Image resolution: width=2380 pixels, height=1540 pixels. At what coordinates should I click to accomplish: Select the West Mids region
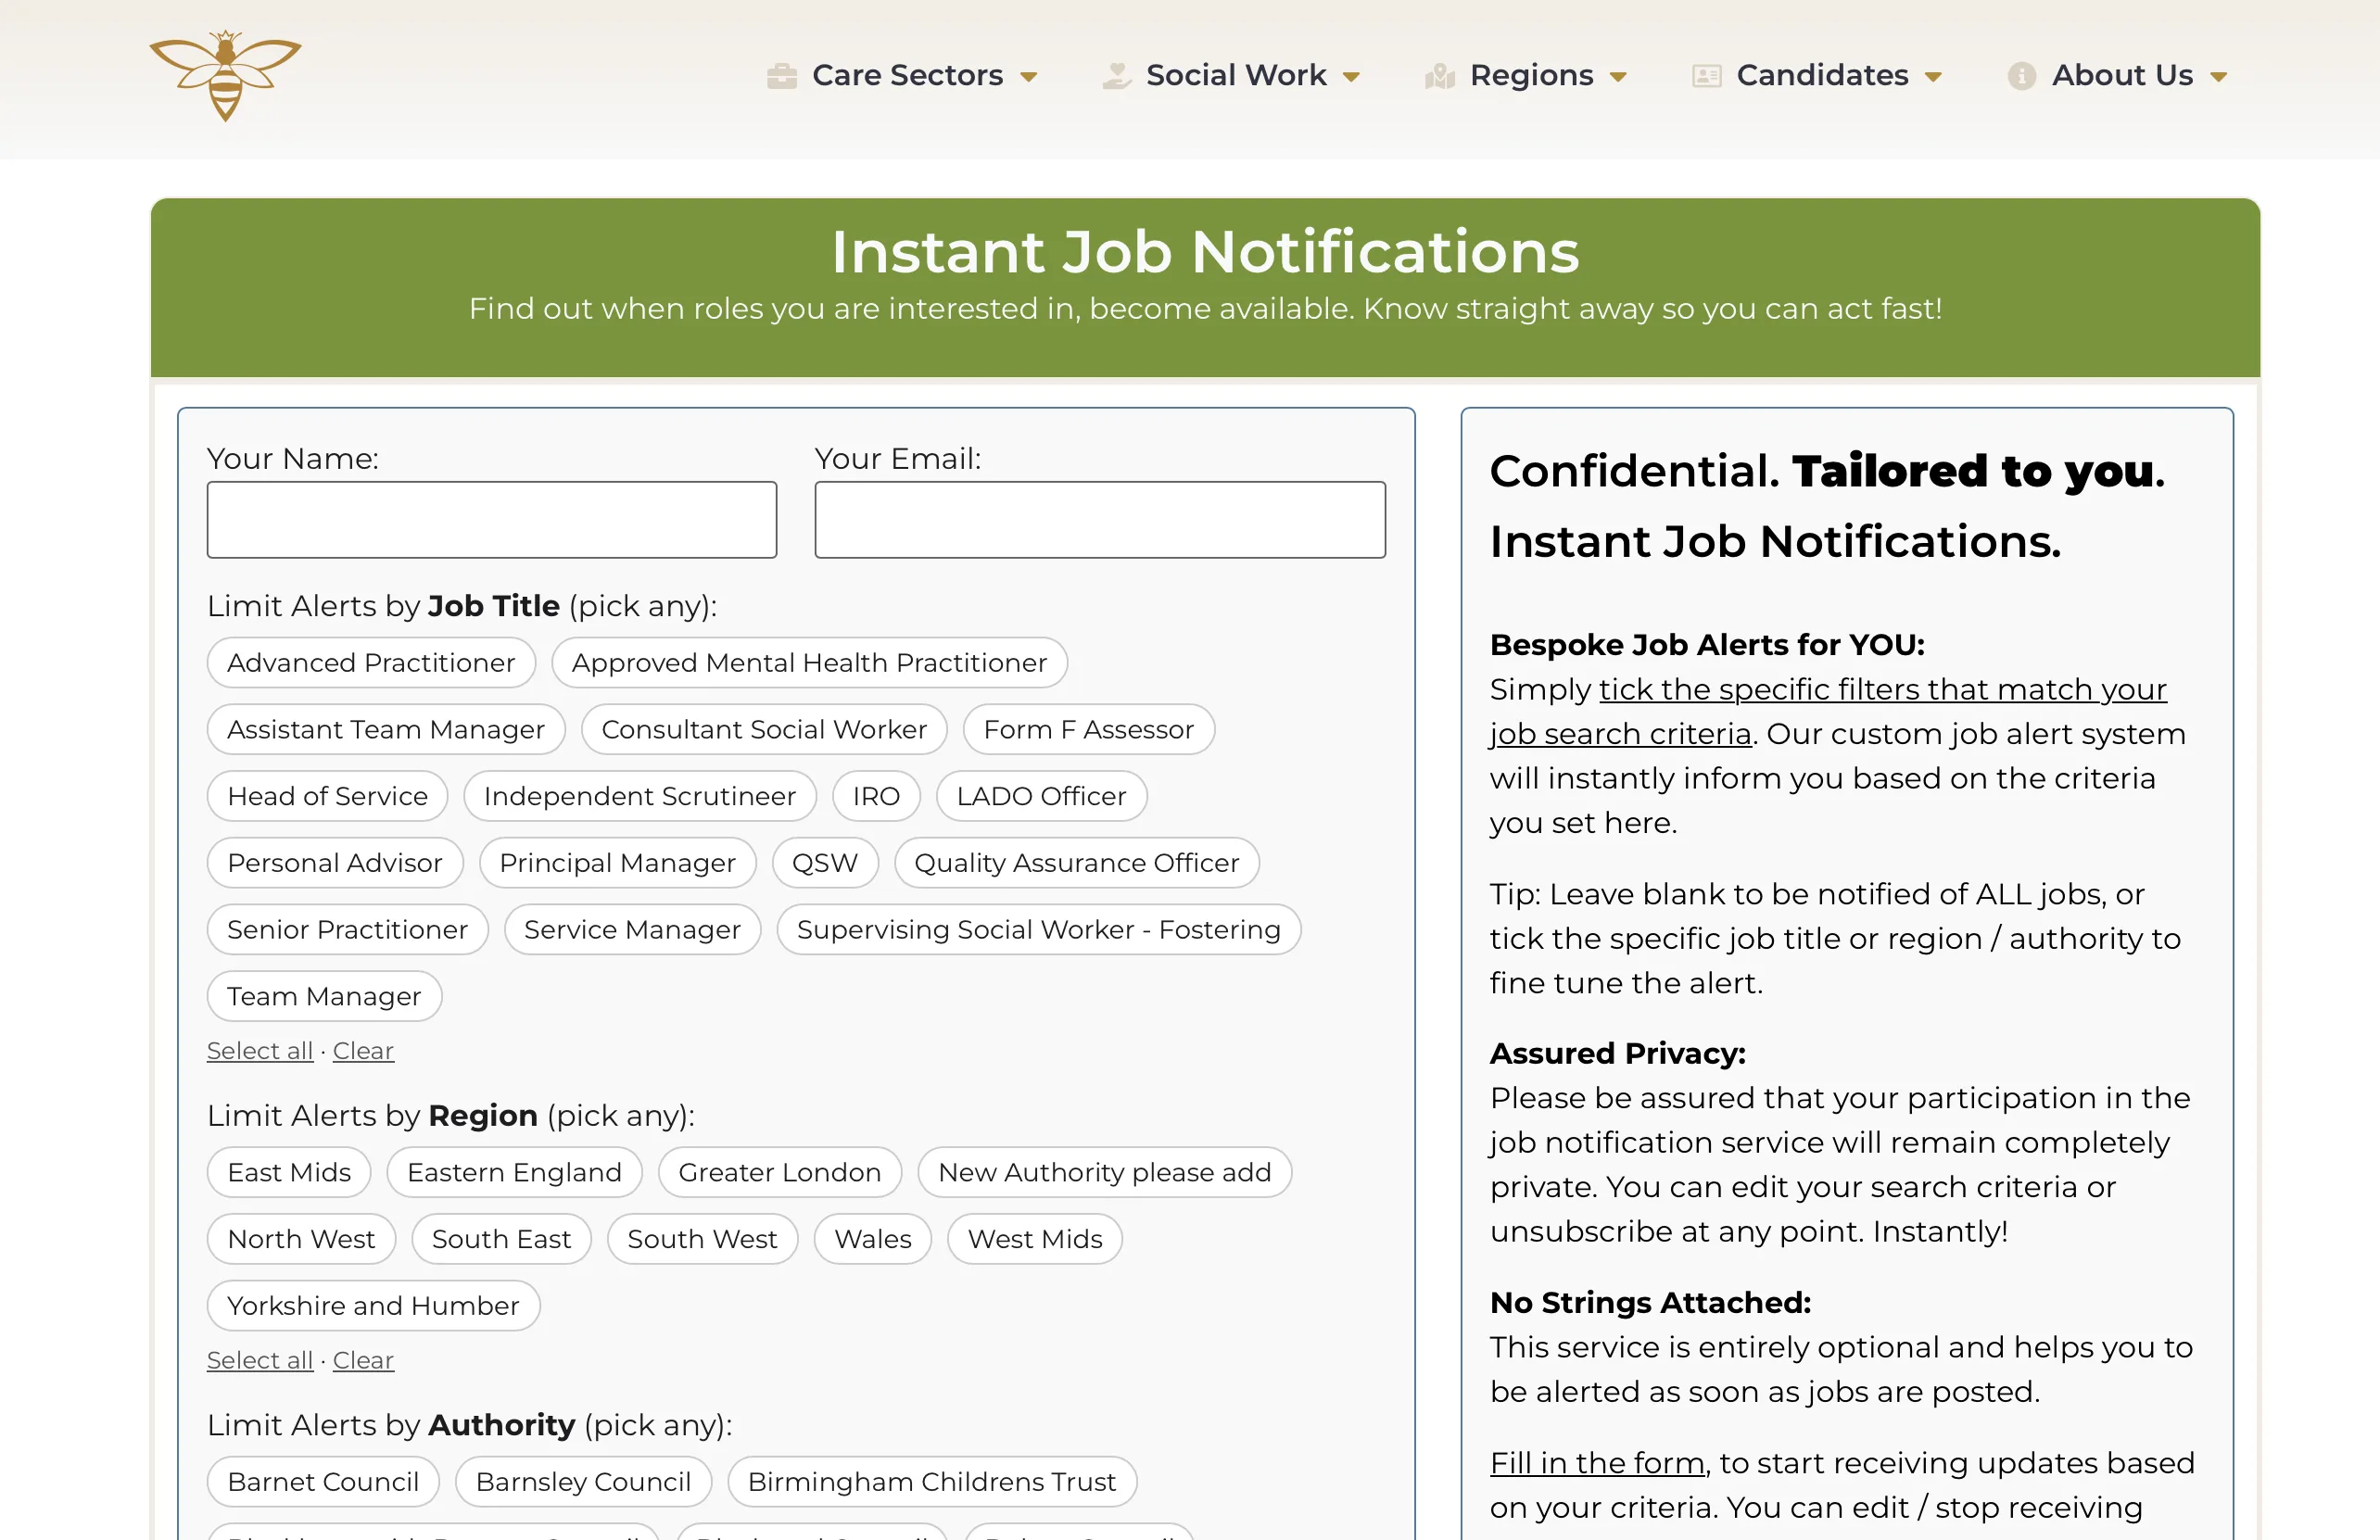point(1035,1240)
